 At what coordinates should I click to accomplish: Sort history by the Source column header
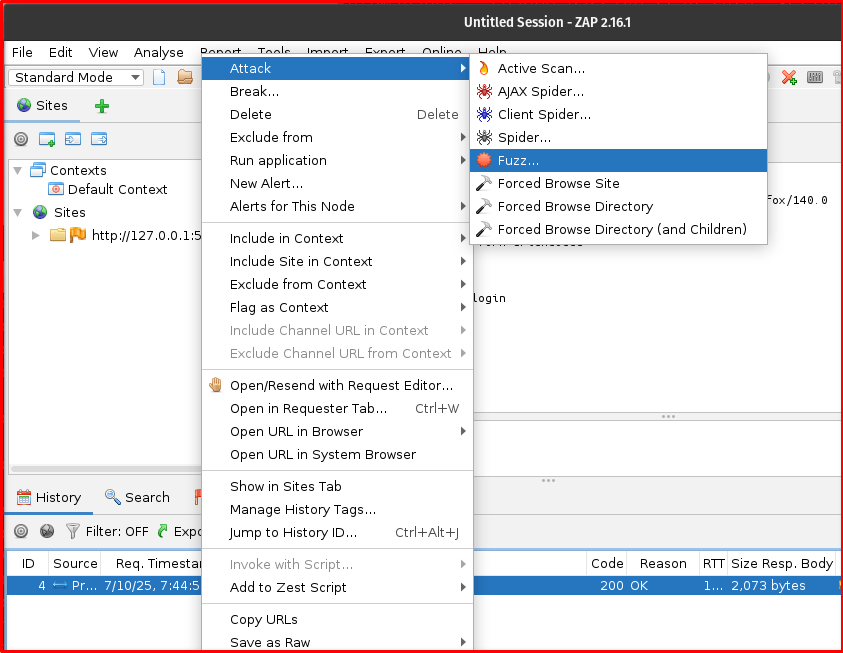pyautogui.click(x=75, y=563)
